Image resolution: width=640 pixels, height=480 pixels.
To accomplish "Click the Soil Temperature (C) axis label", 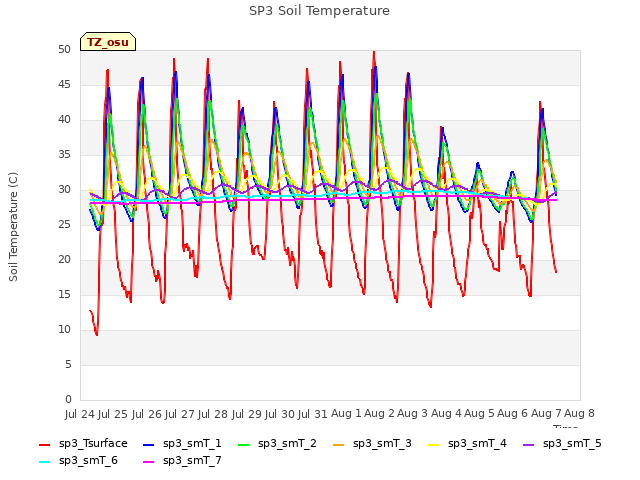I will click(13, 227).
